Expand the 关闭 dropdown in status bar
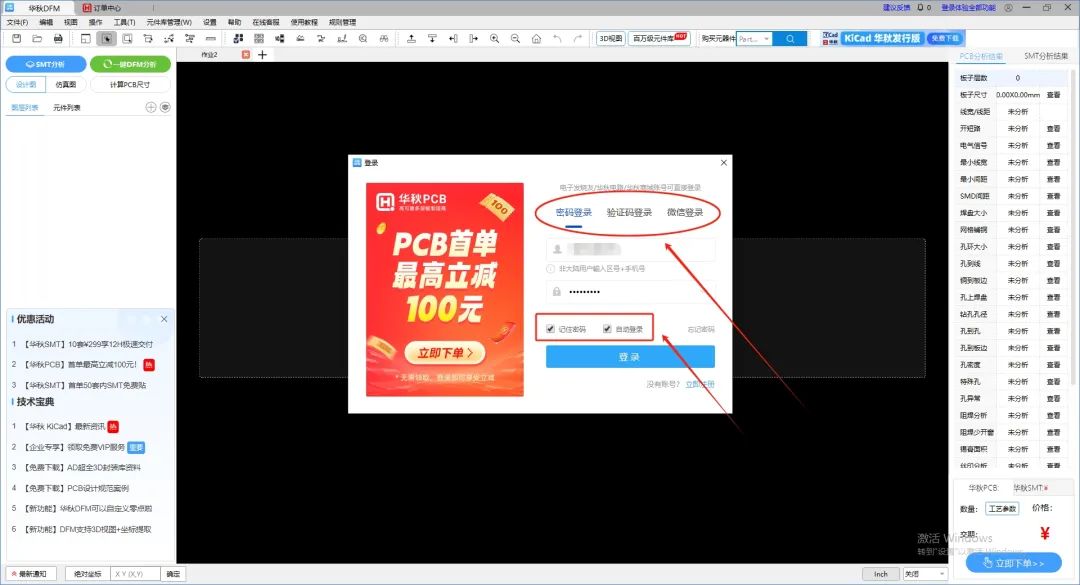Screen dimensions: 1080x585 (x=924, y=574)
